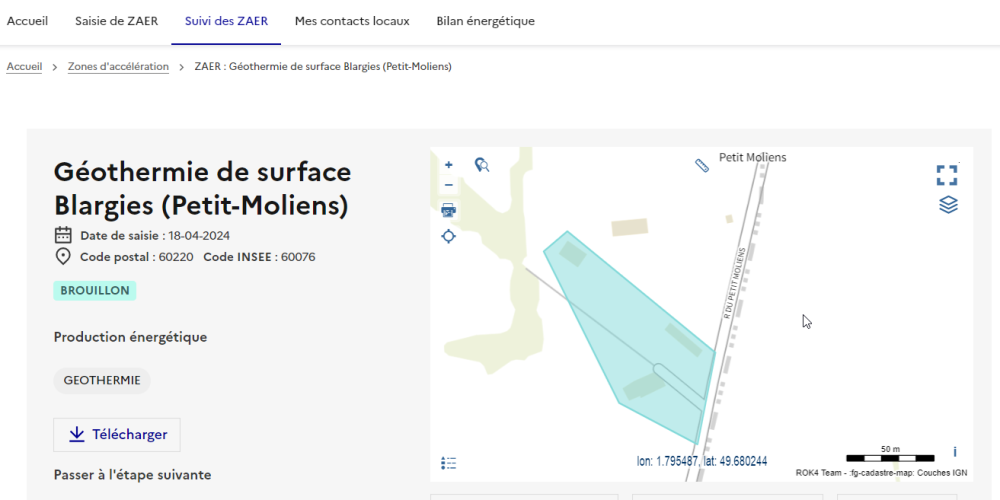This screenshot has width=1000, height=500.
Task: Click the Accueil breadcrumb link
Action: click(x=24, y=67)
